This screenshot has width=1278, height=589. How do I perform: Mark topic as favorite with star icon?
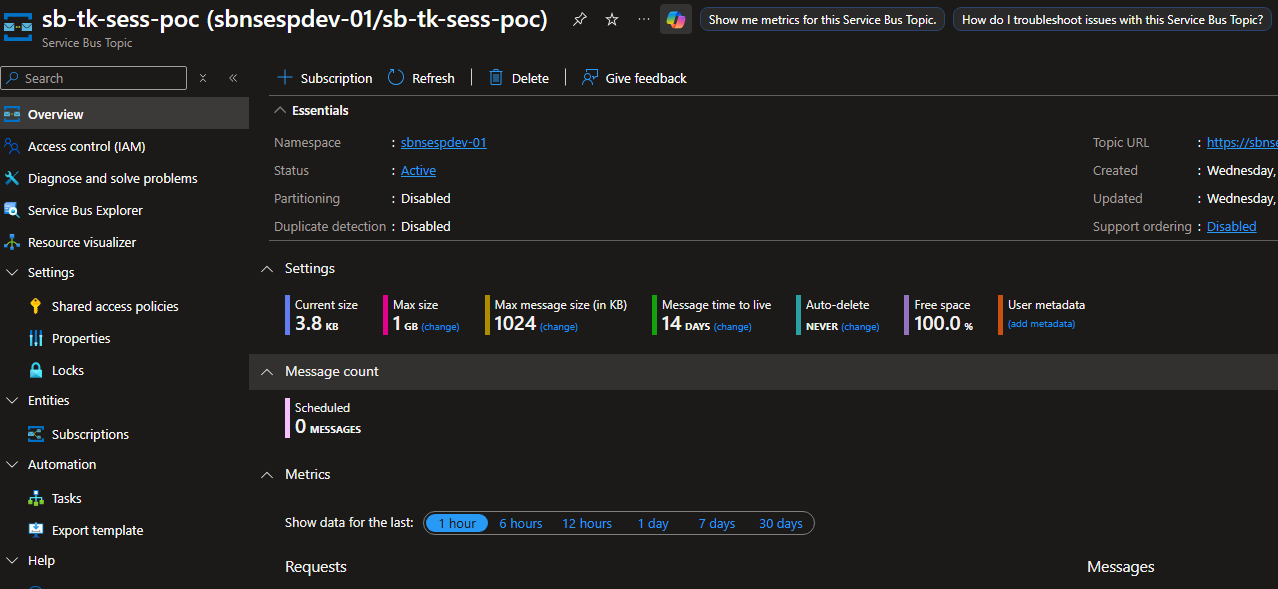click(612, 20)
